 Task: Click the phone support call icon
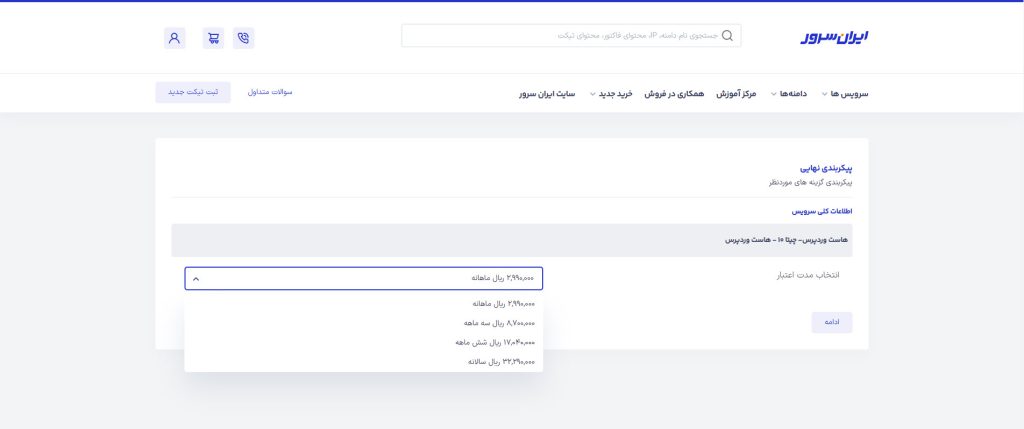pos(243,38)
